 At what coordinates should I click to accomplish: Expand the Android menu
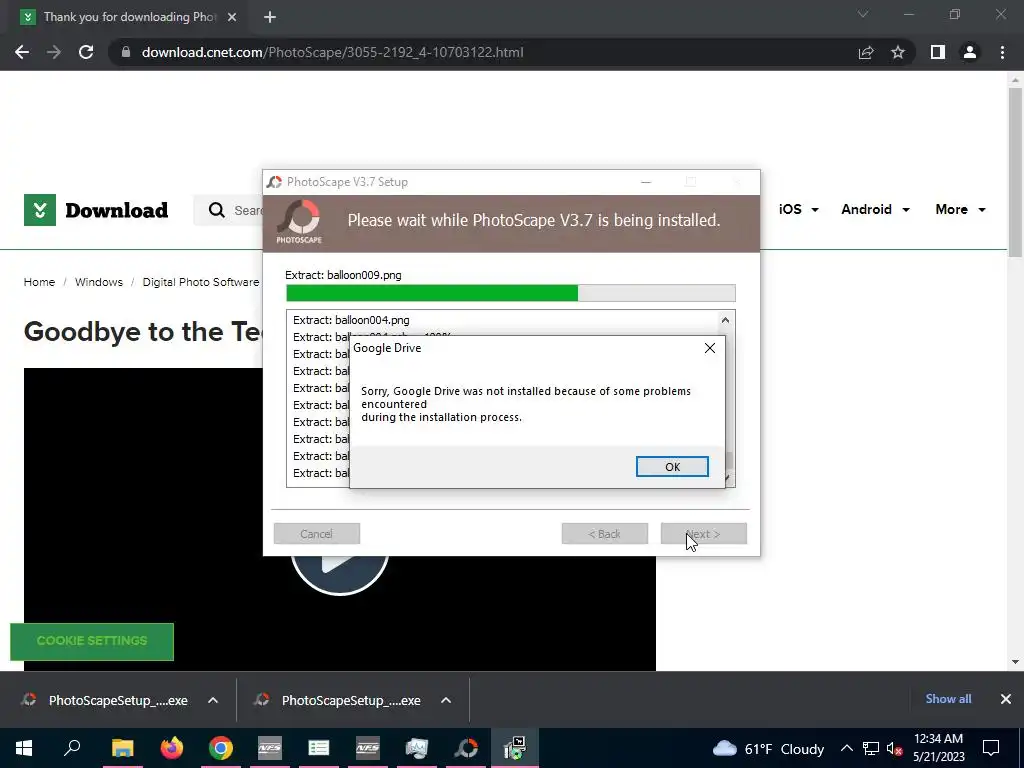[875, 209]
